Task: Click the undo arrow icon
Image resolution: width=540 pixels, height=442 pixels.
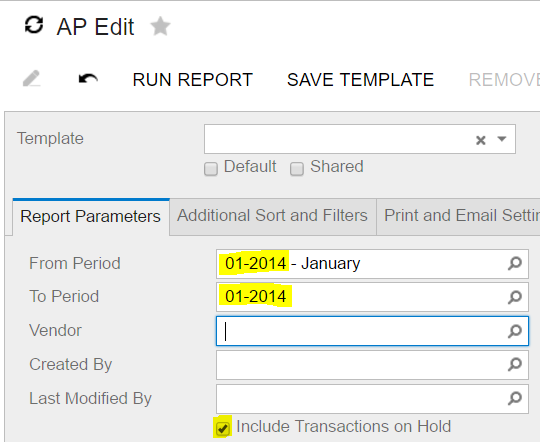Action: (x=88, y=79)
